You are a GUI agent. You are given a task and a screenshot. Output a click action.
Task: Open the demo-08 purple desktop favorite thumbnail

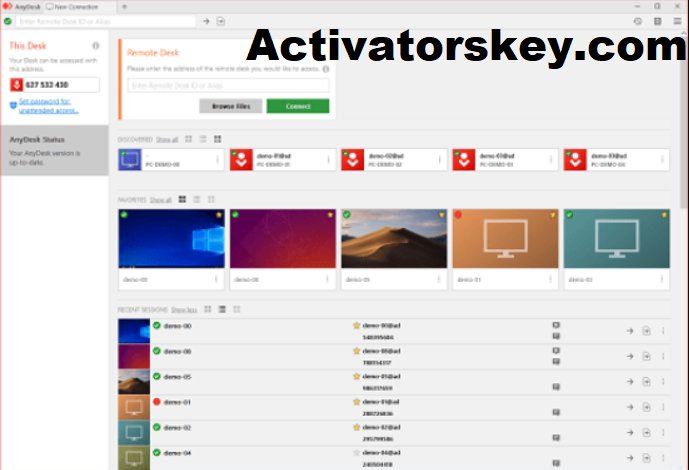(283, 239)
